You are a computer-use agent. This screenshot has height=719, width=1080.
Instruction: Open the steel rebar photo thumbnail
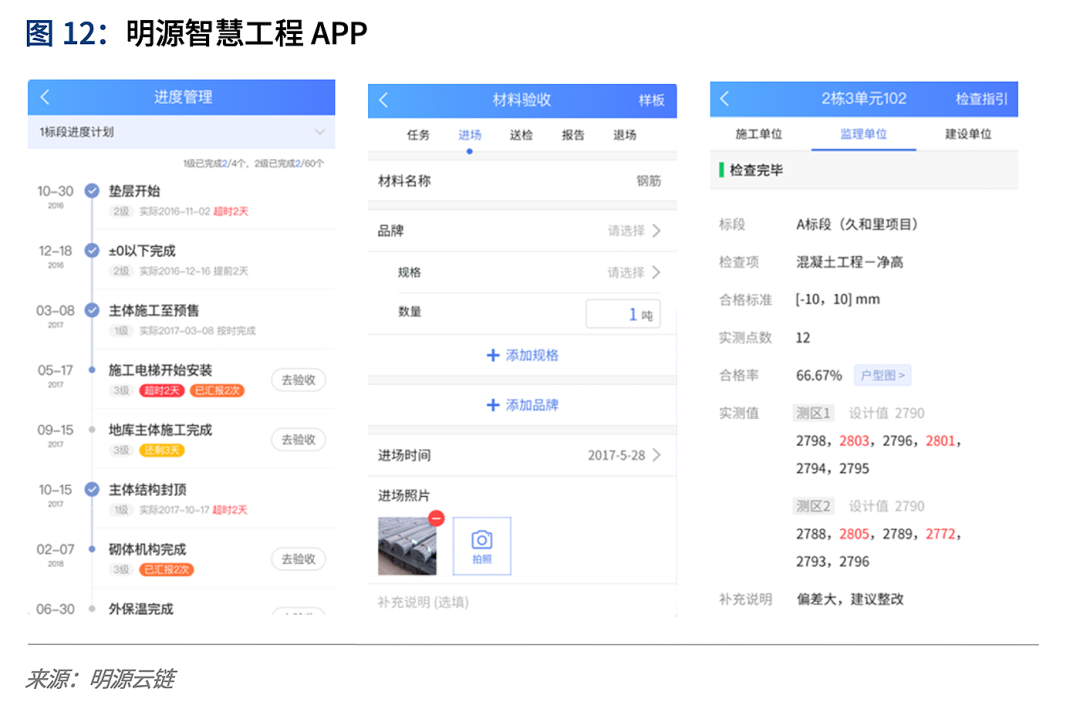point(408,547)
